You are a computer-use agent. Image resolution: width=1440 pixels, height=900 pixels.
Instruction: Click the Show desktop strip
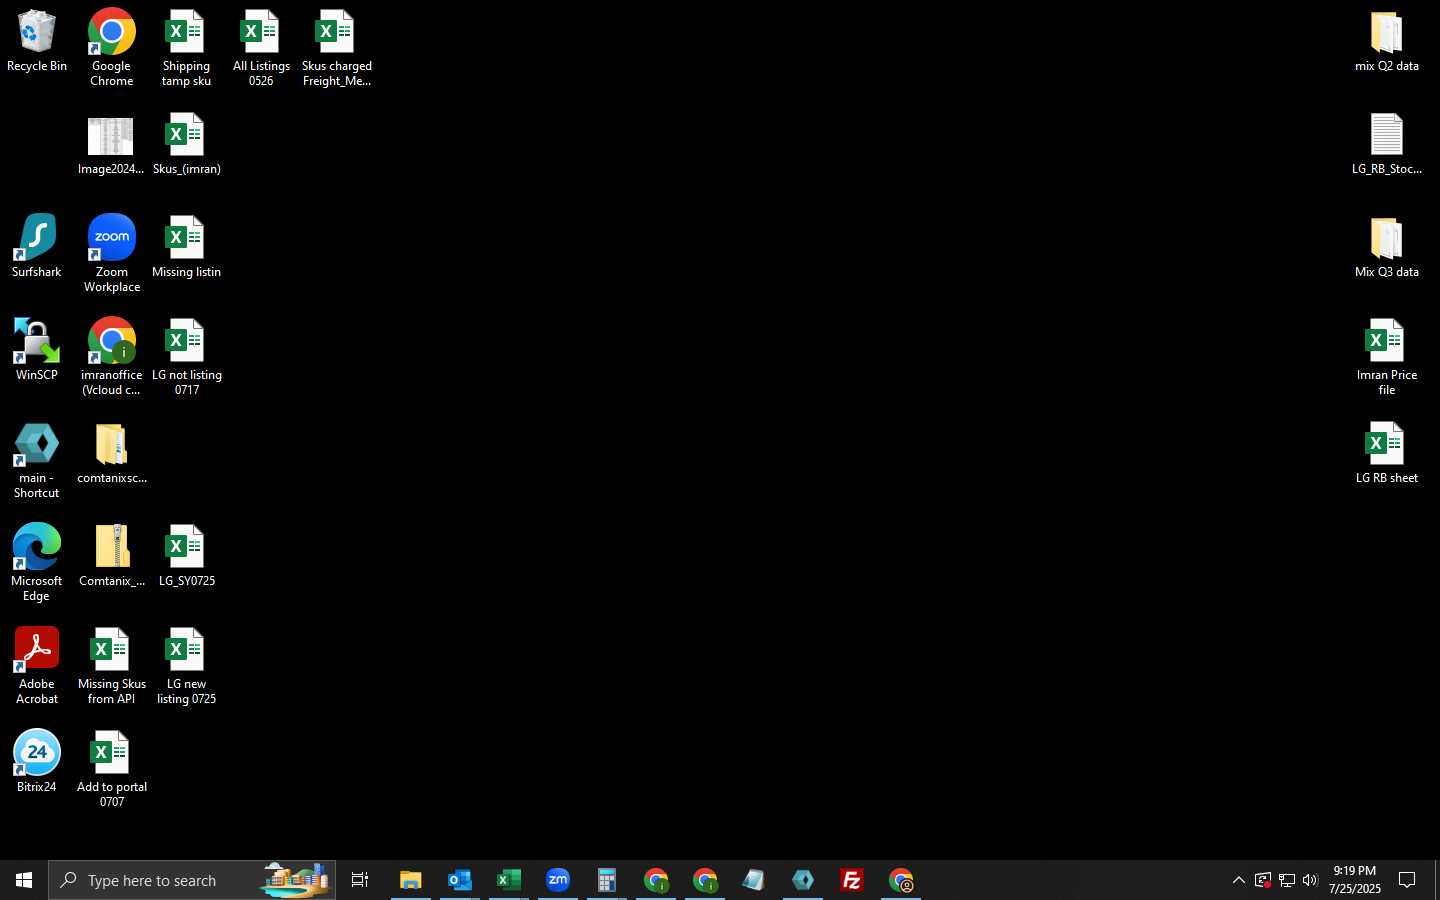(x=1436, y=880)
